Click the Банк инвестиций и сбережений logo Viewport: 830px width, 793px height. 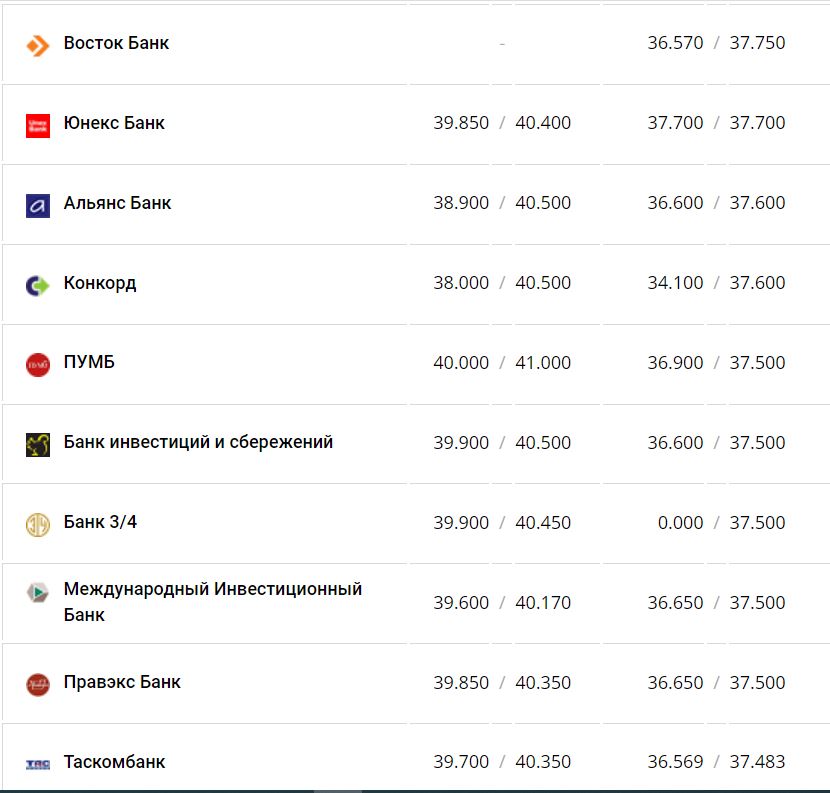pyautogui.click(x=37, y=445)
